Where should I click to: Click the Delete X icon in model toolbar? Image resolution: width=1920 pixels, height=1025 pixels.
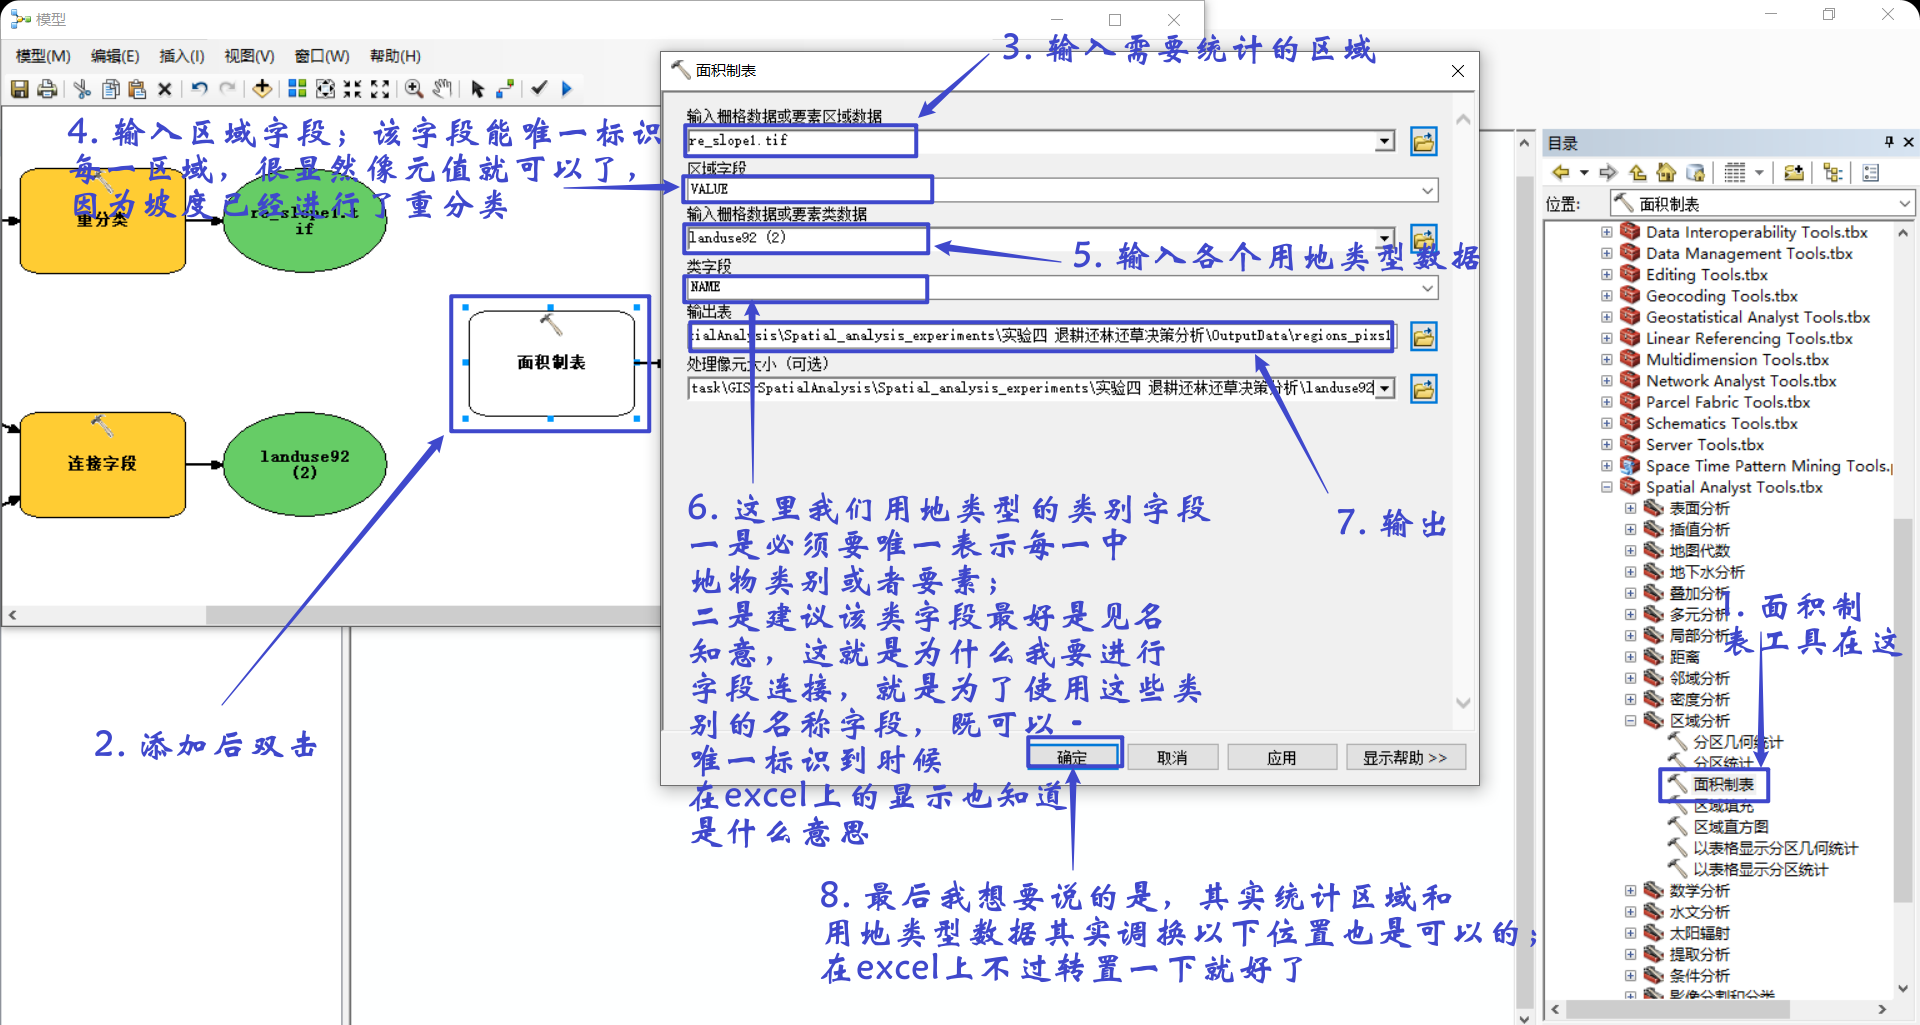pyautogui.click(x=165, y=89)
